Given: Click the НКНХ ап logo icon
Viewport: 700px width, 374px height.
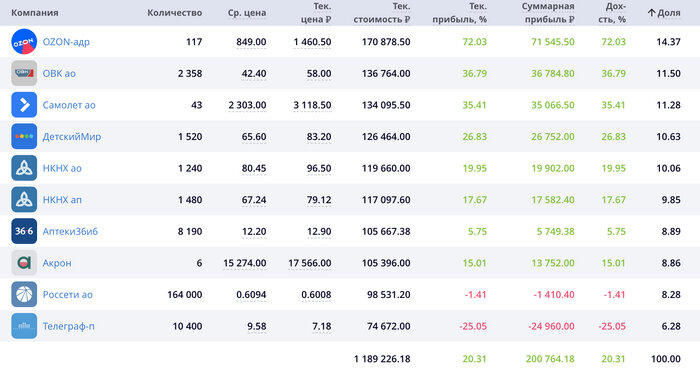Looking at the screenshot, I should 24,199.
